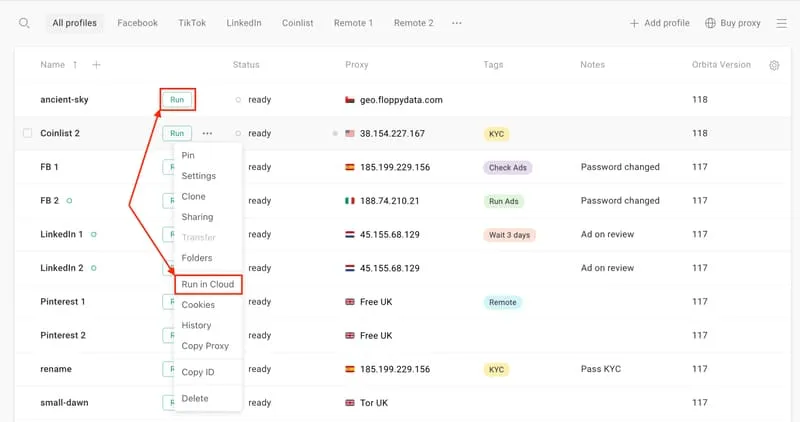
Task: Choose Clone from the context menu
Action: click(193, 196)
